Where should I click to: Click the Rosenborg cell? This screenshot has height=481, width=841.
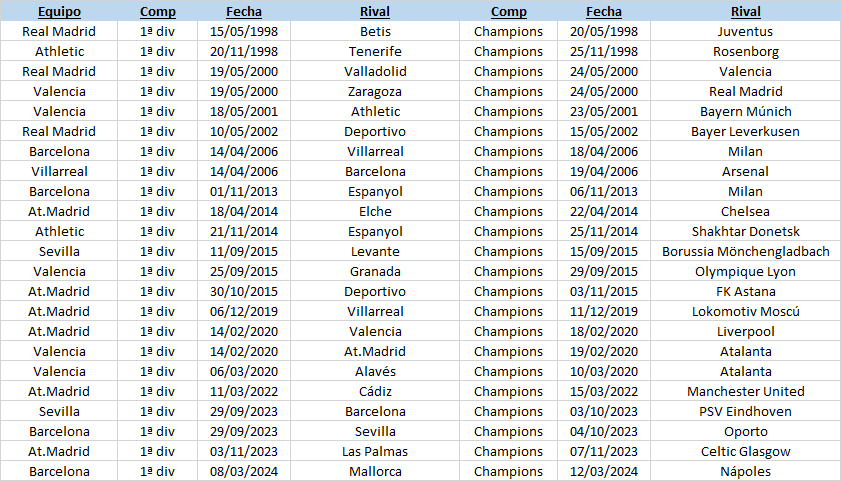[745, 51]
